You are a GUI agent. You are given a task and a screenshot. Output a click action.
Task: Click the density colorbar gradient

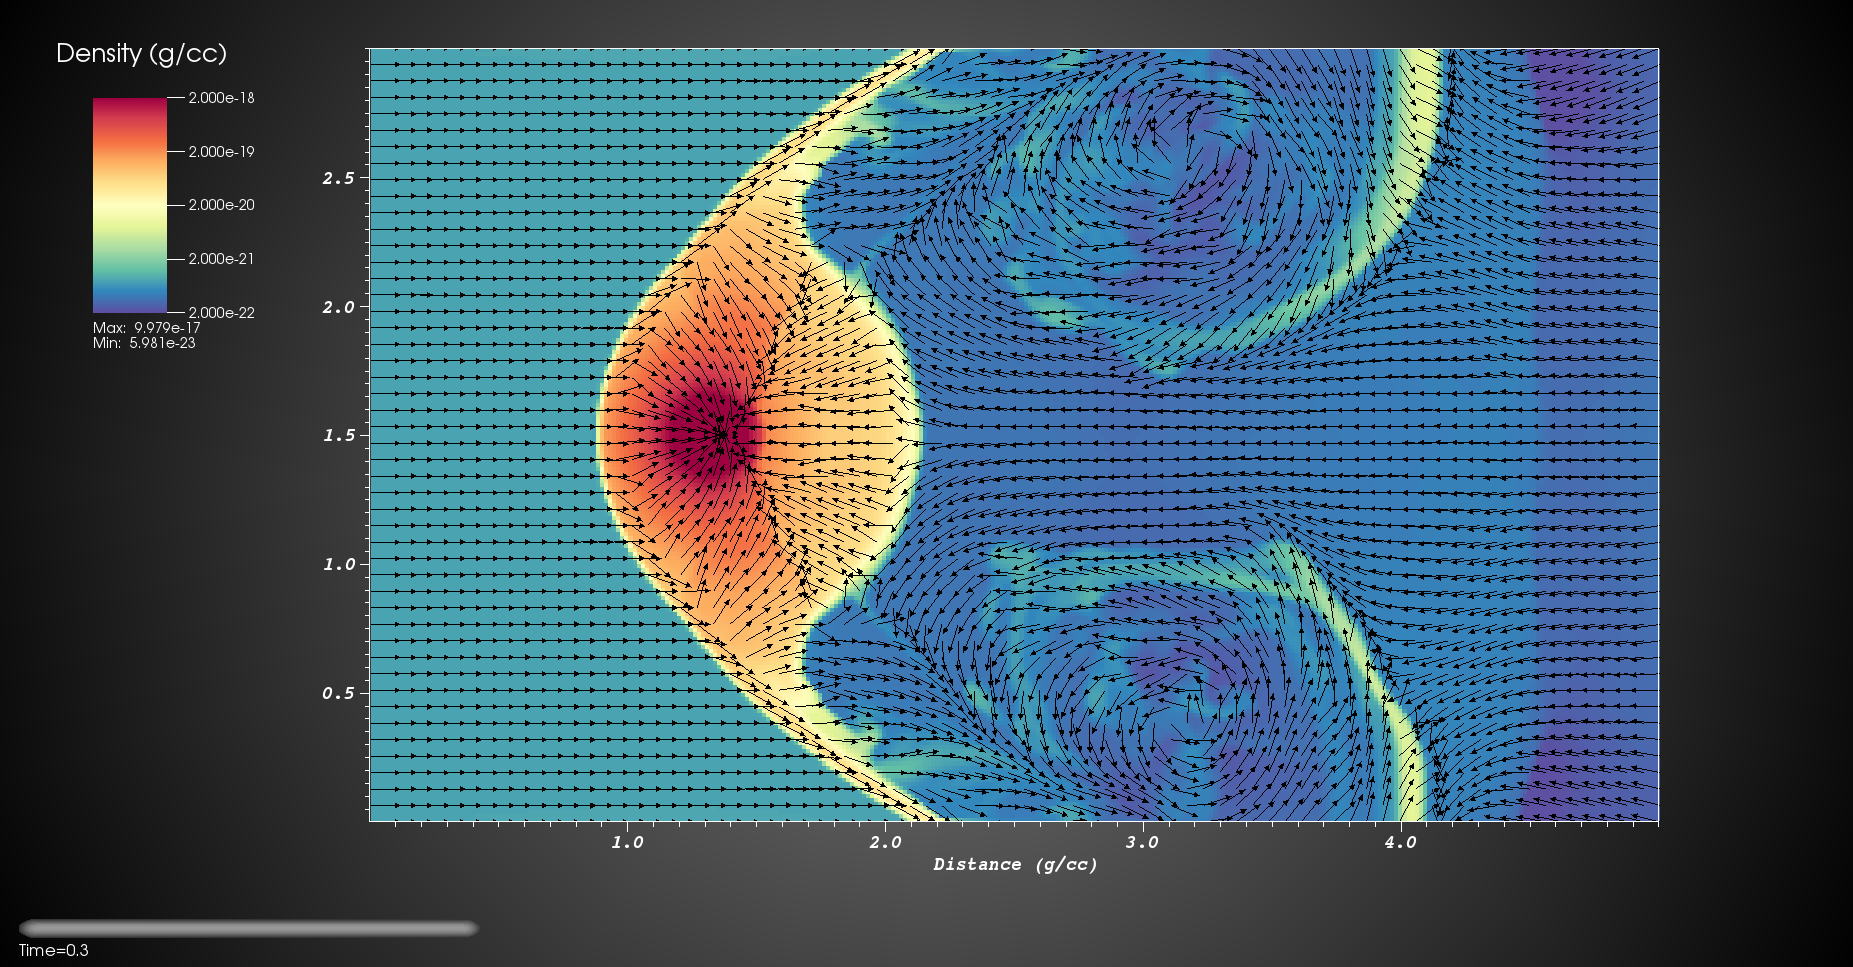click(130, 205)
